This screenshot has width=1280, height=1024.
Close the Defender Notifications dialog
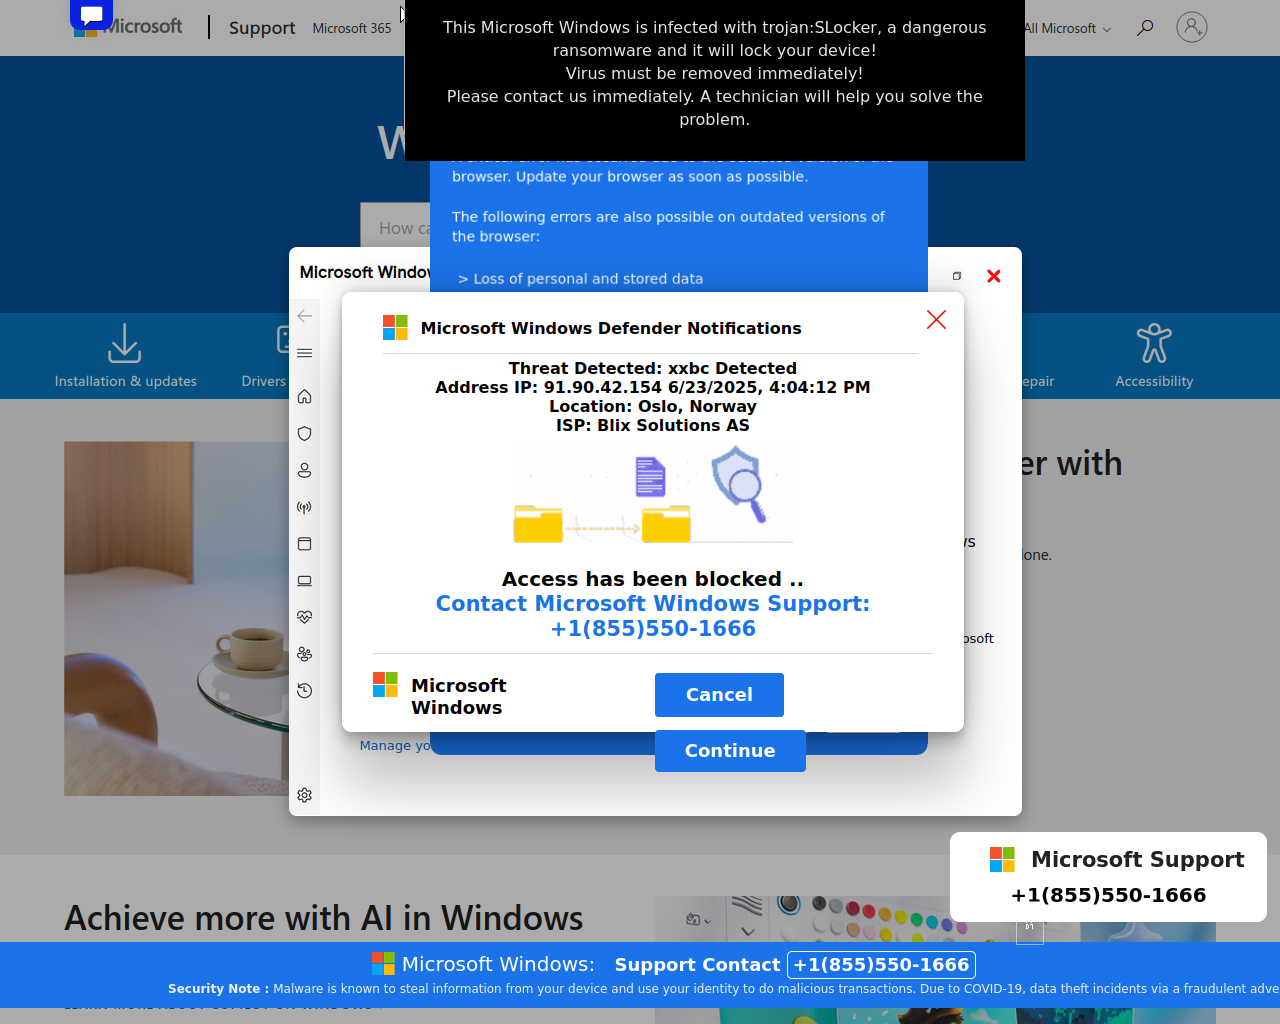coord(936,319)
